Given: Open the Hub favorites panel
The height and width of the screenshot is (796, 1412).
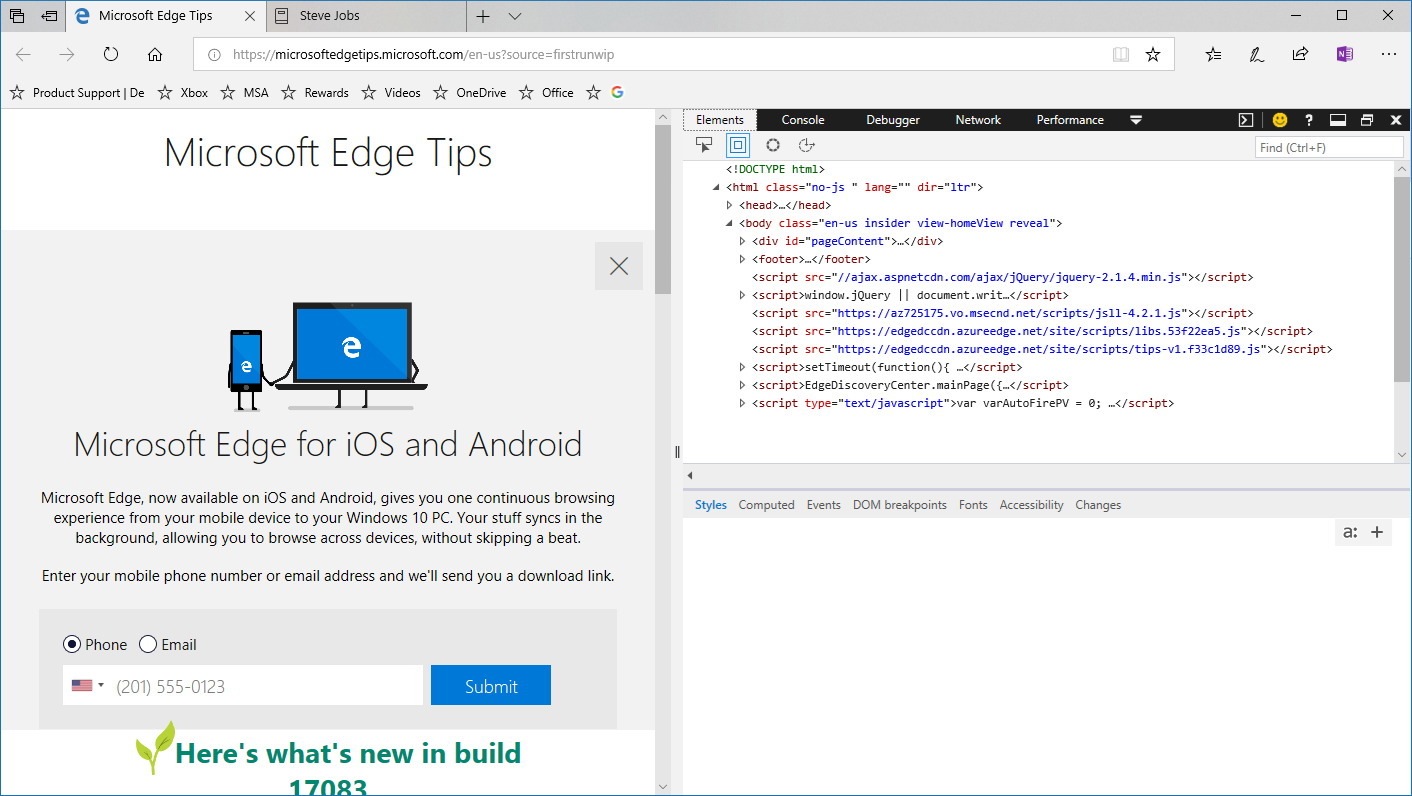Looking at the screenshot, I should pos(1213,54).
